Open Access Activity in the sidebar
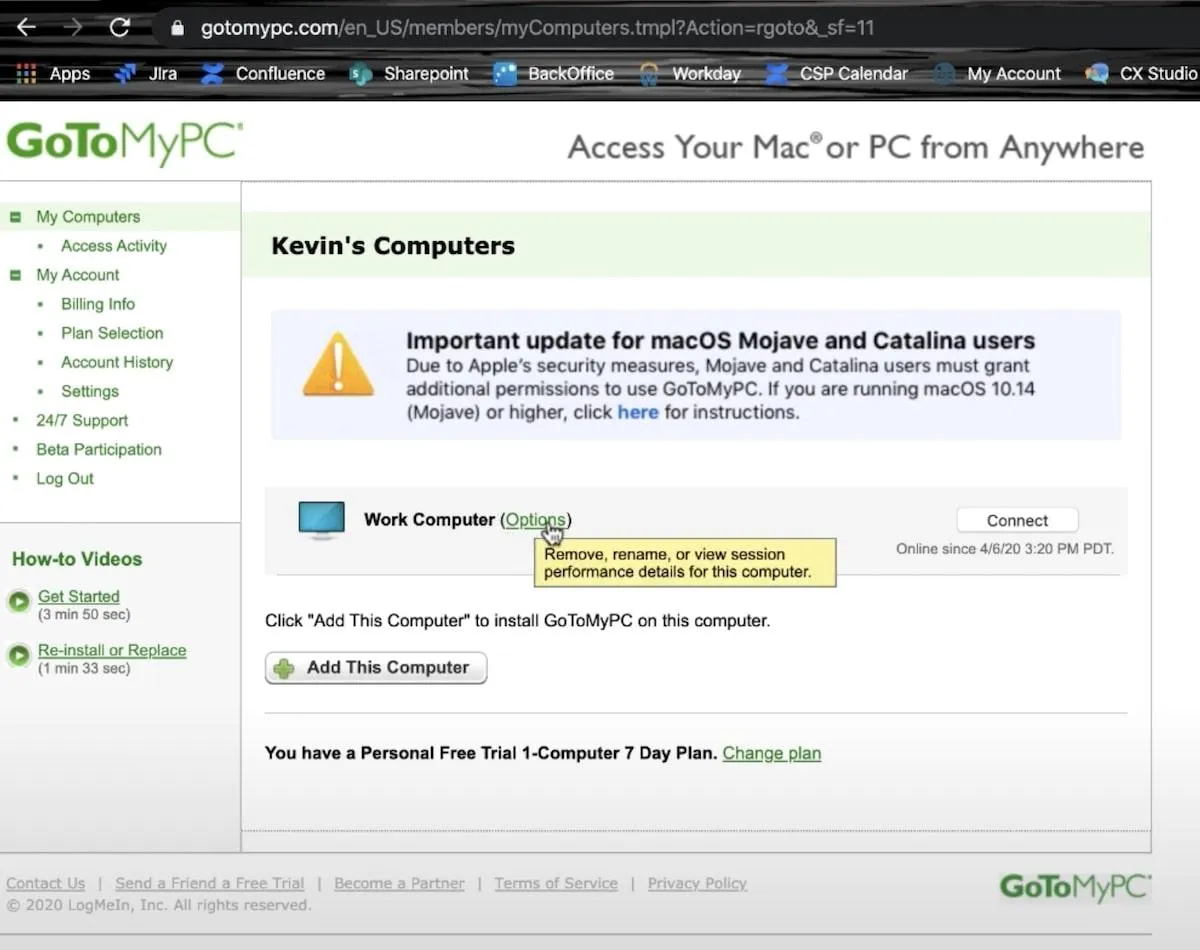Screen dimensions: 1200x950 [x=114, y=245]
